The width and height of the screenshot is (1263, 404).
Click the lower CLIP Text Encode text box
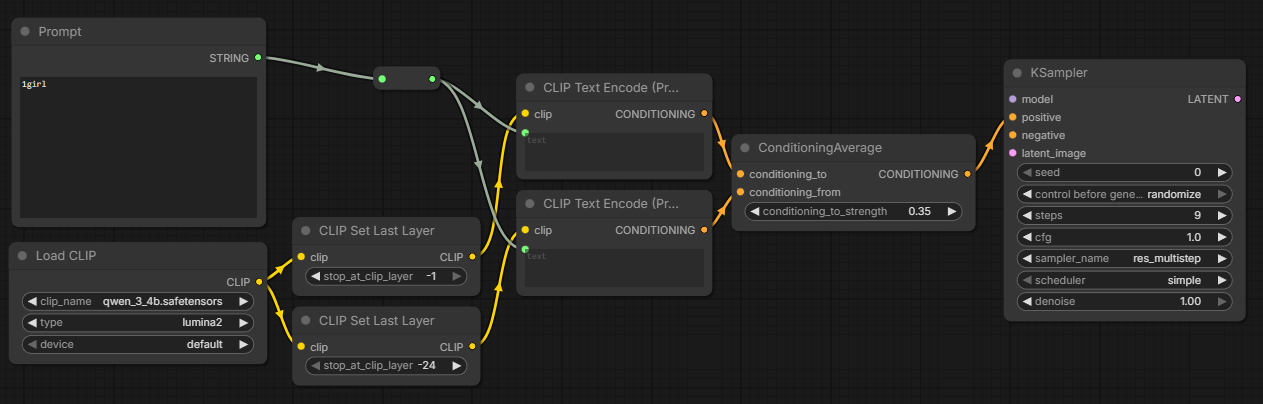click(x=614, y=266)
